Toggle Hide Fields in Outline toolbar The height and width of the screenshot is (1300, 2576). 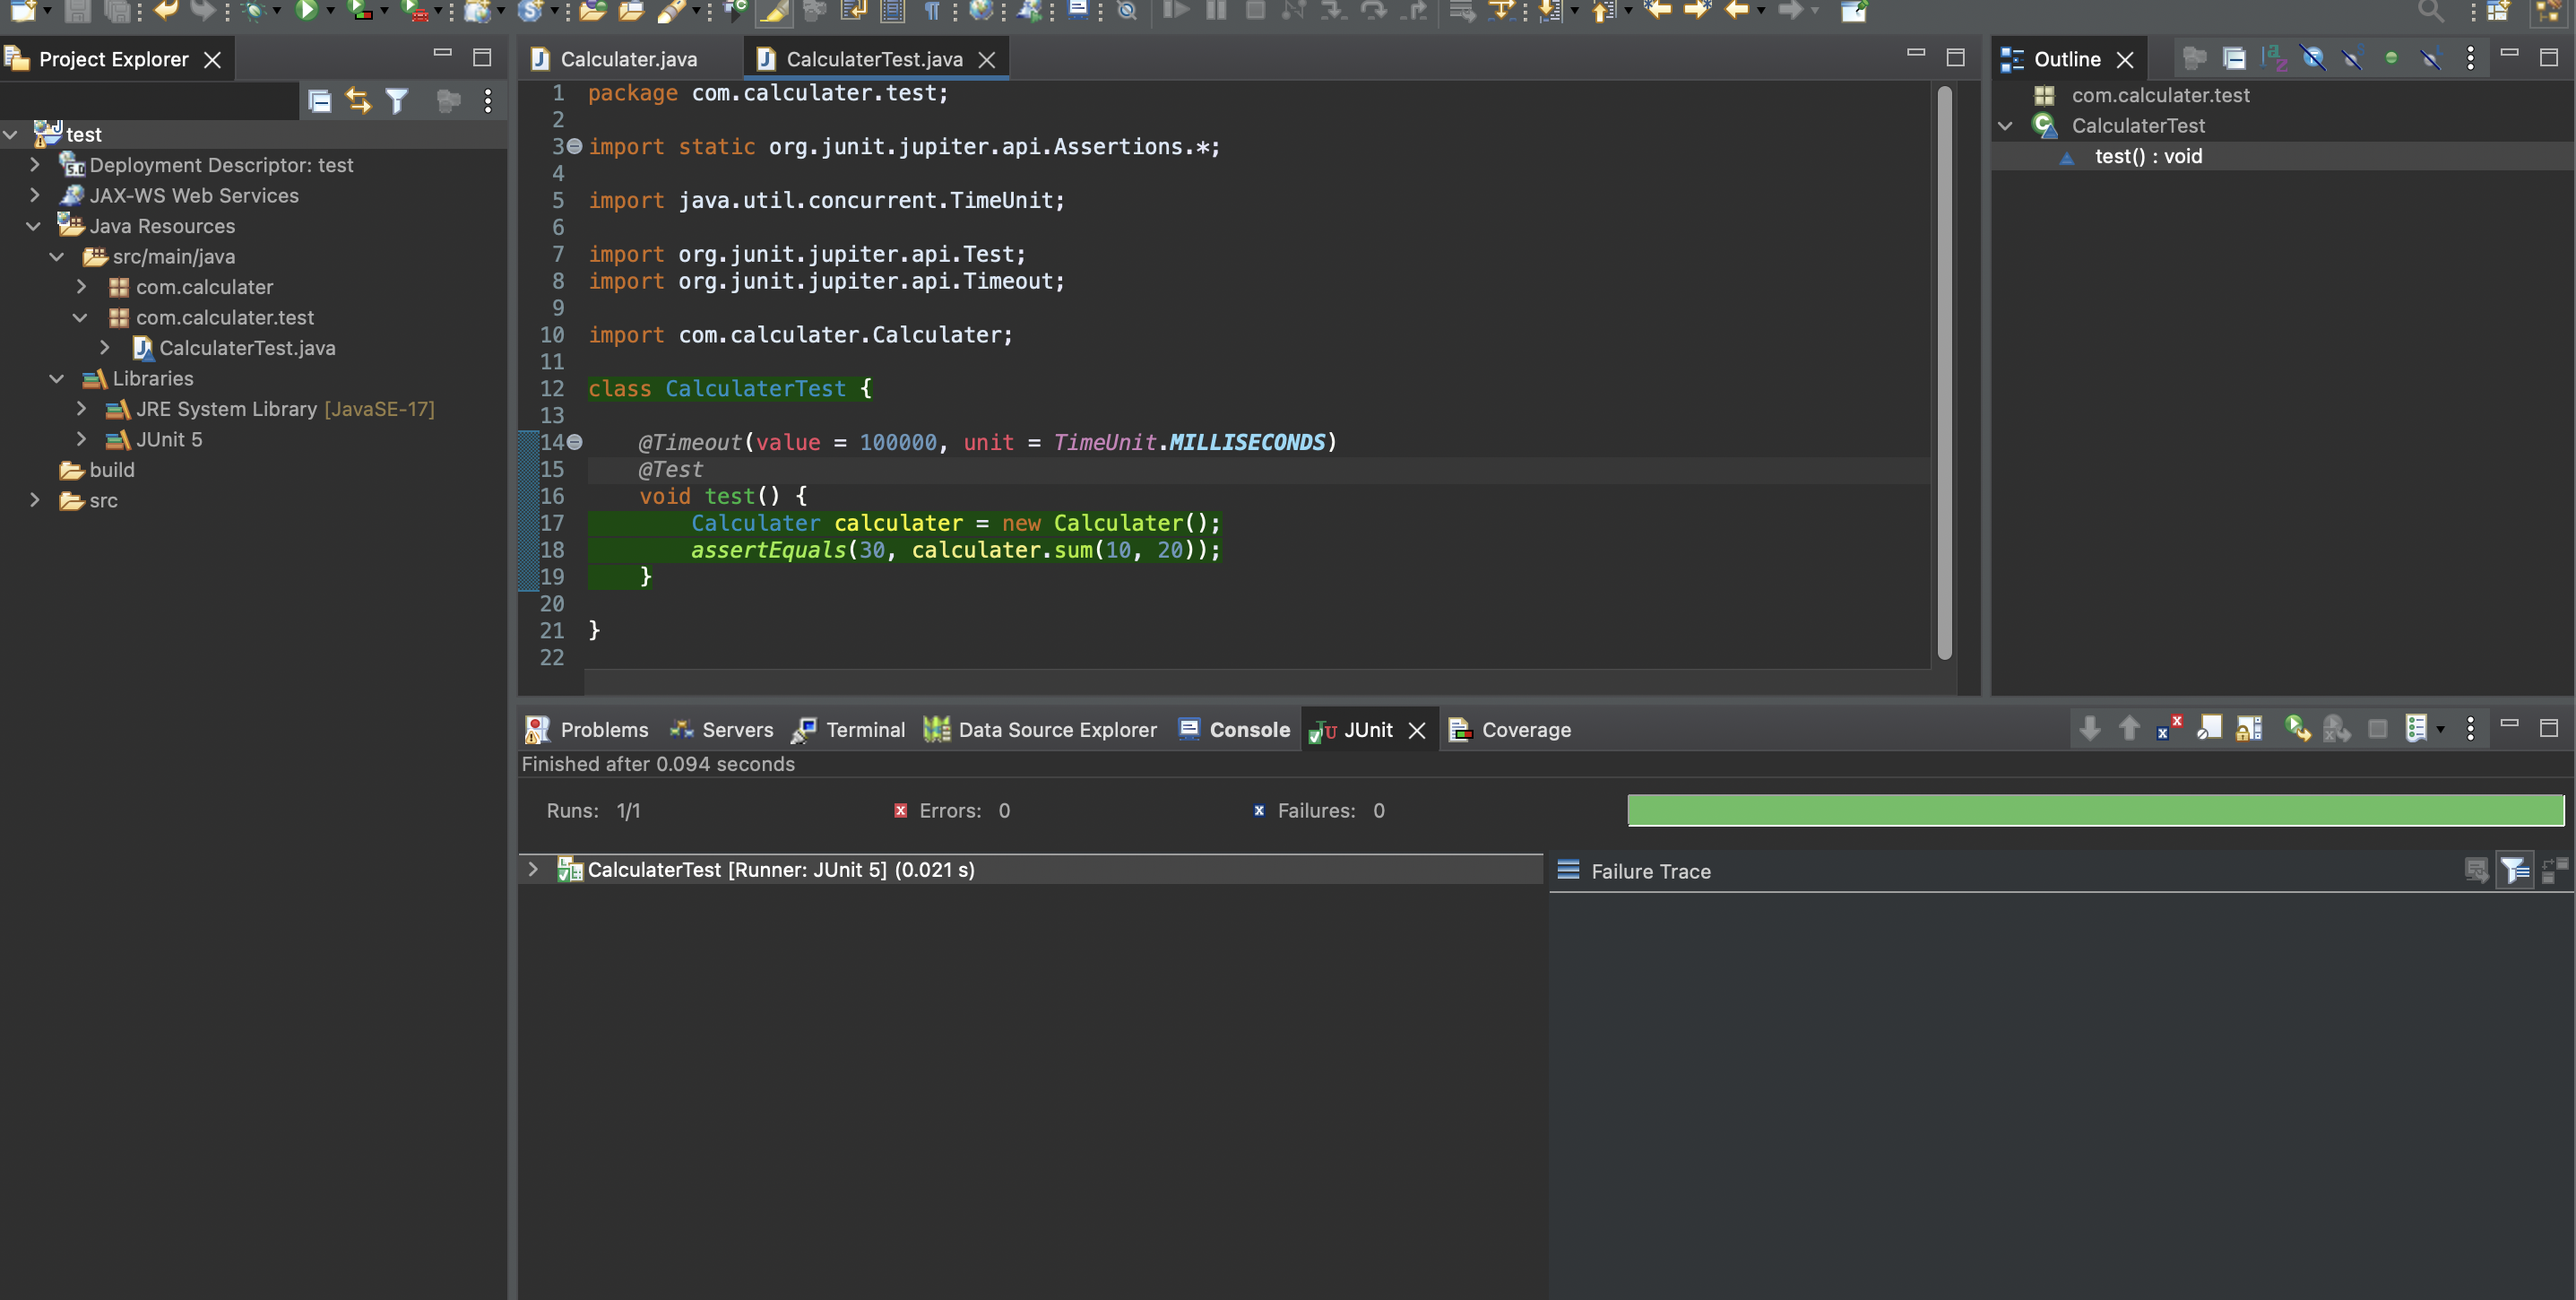point(2313,59)
